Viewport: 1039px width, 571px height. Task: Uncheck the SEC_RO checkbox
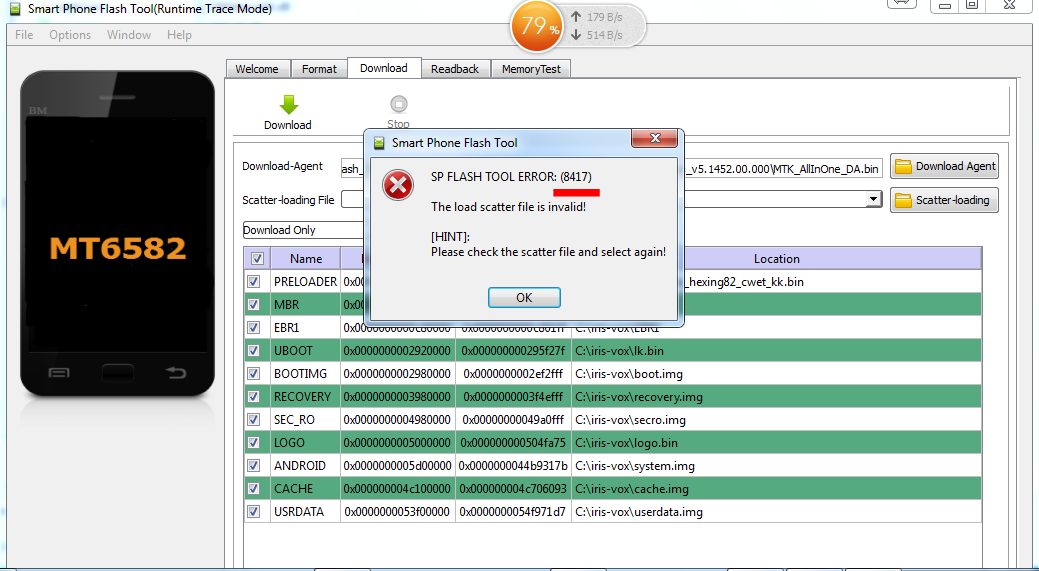[x=253, y=419]
